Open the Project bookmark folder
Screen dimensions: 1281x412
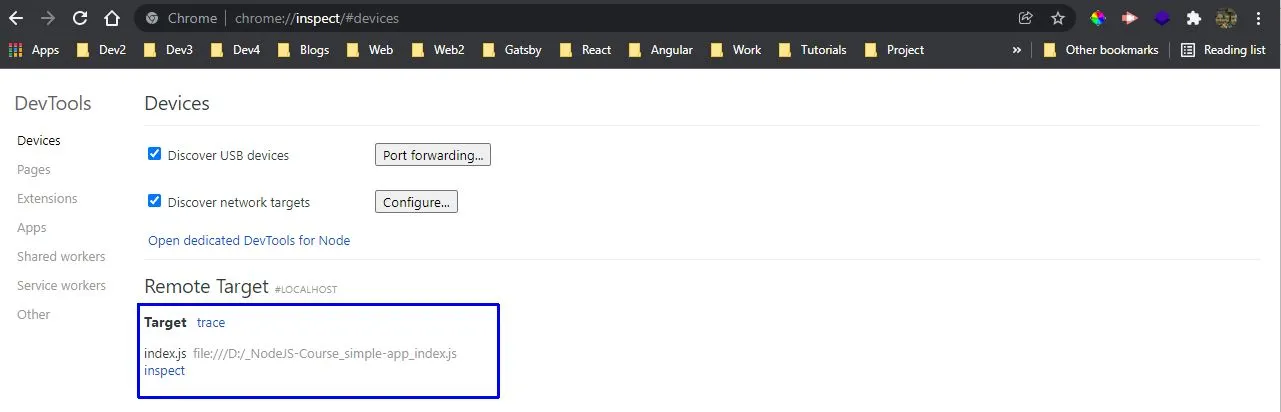pyautogui.click(x=894, y=50)
